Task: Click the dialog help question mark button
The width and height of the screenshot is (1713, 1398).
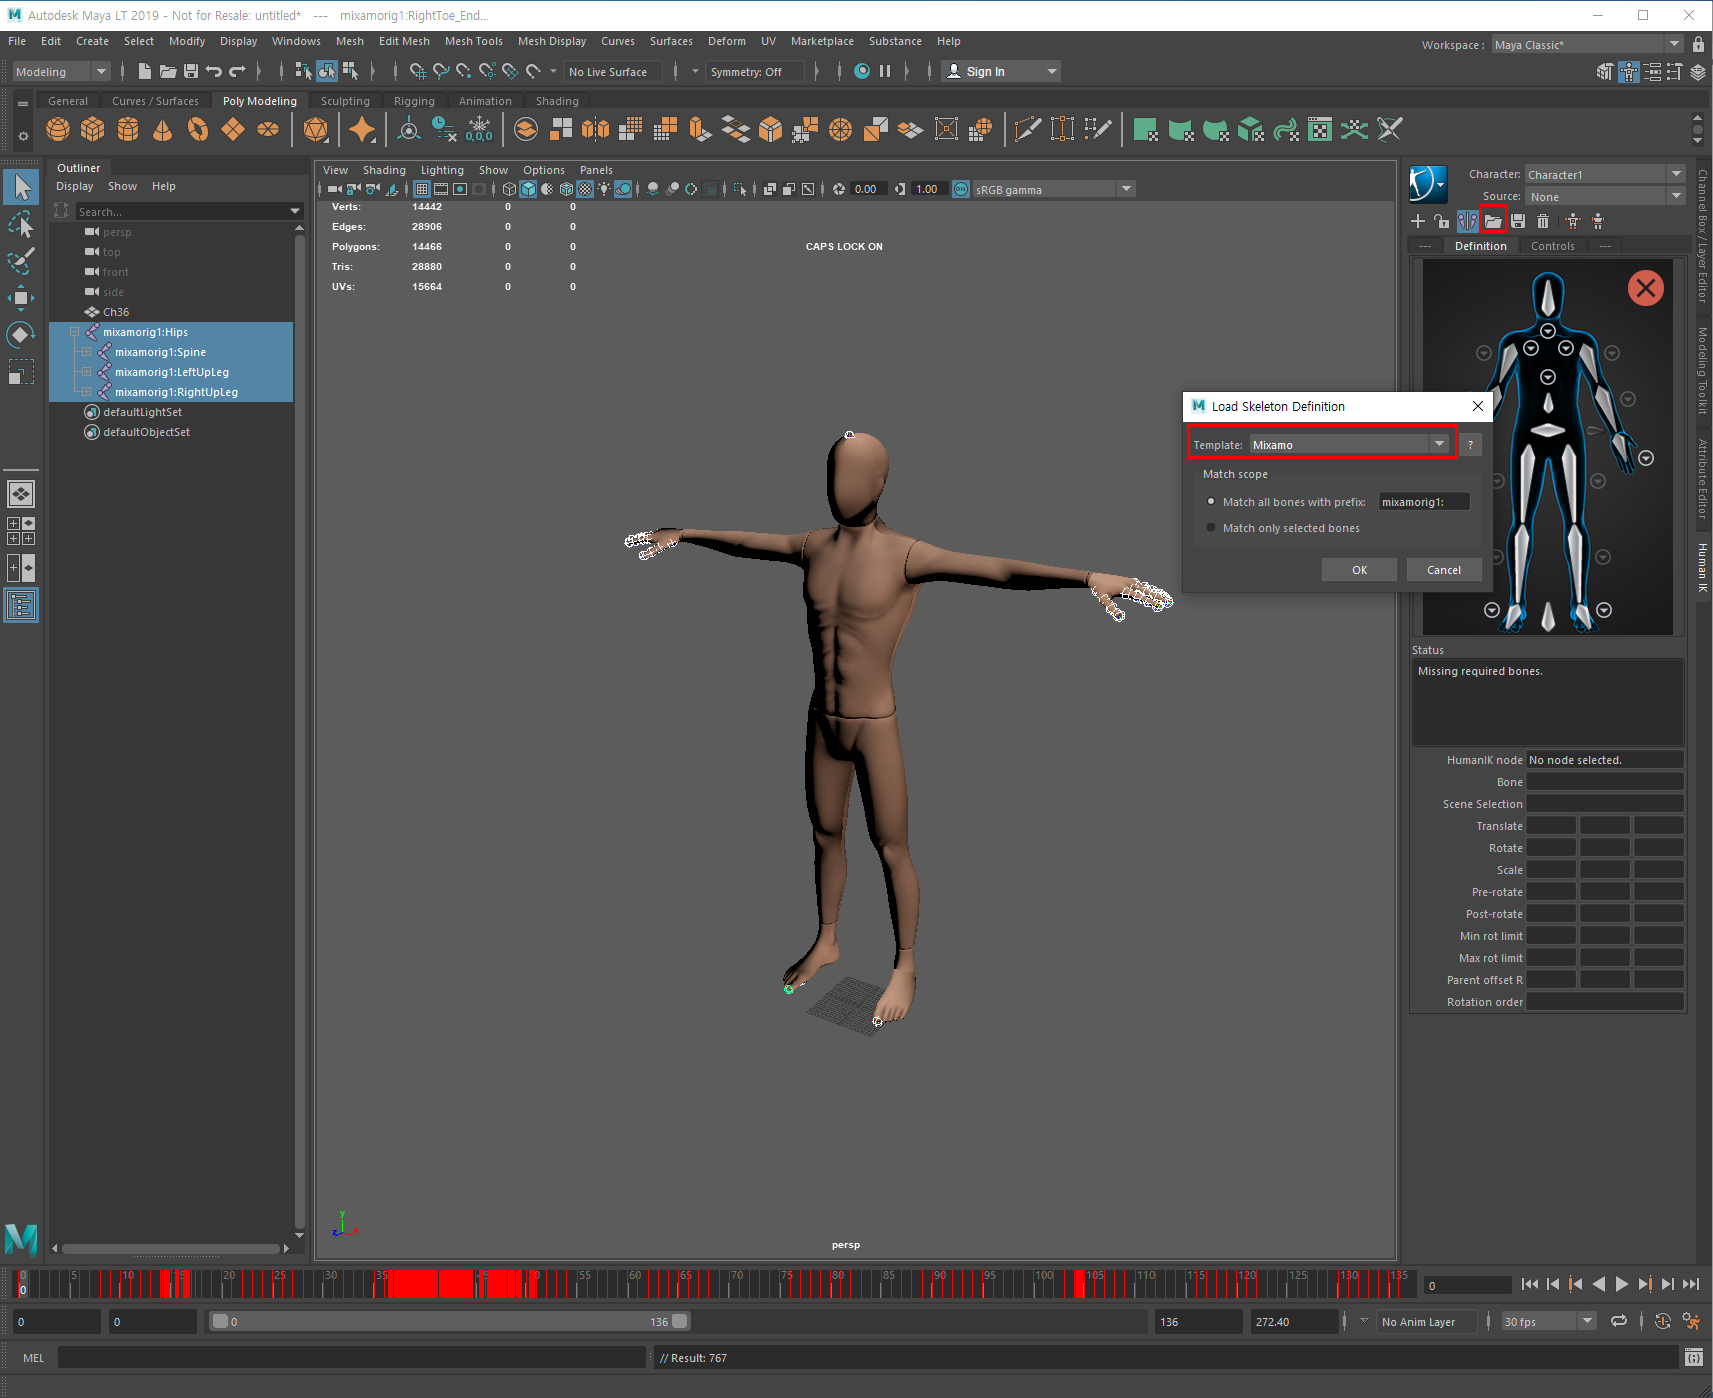Action: [x=1470, y=445]
